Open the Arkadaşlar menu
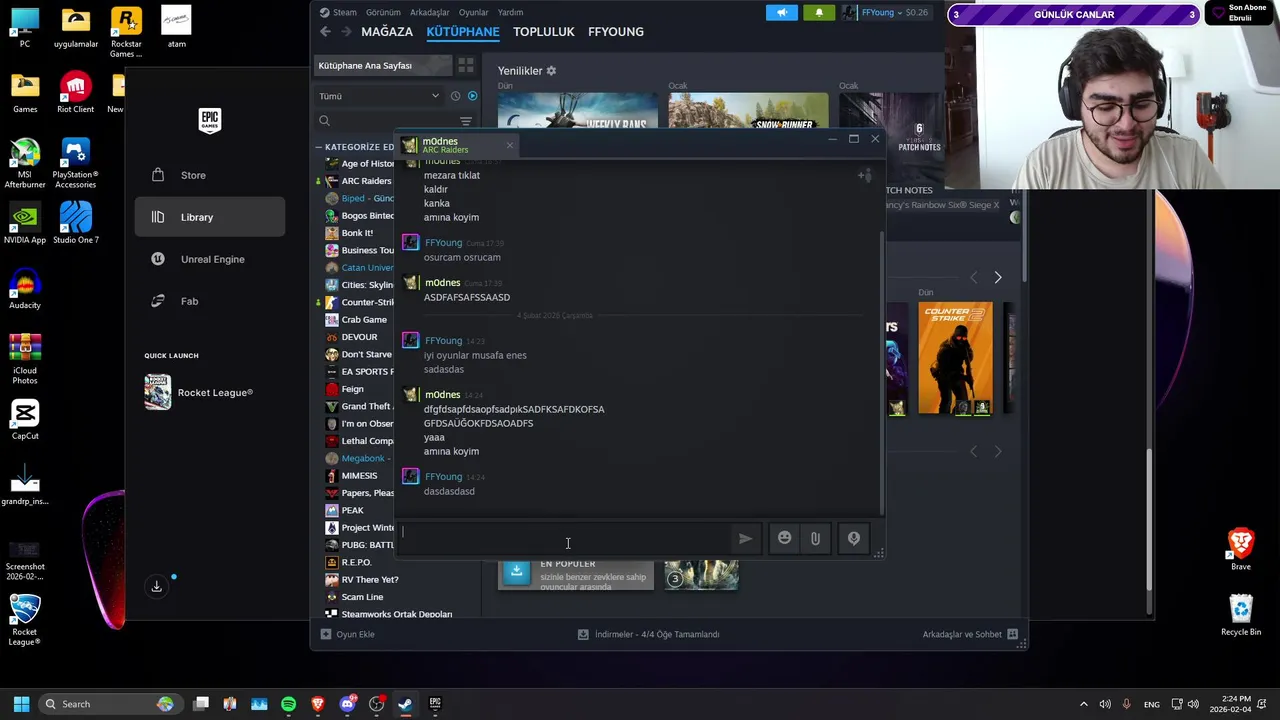The height and width of the screenshot is (720, 1280). (430, 12)
